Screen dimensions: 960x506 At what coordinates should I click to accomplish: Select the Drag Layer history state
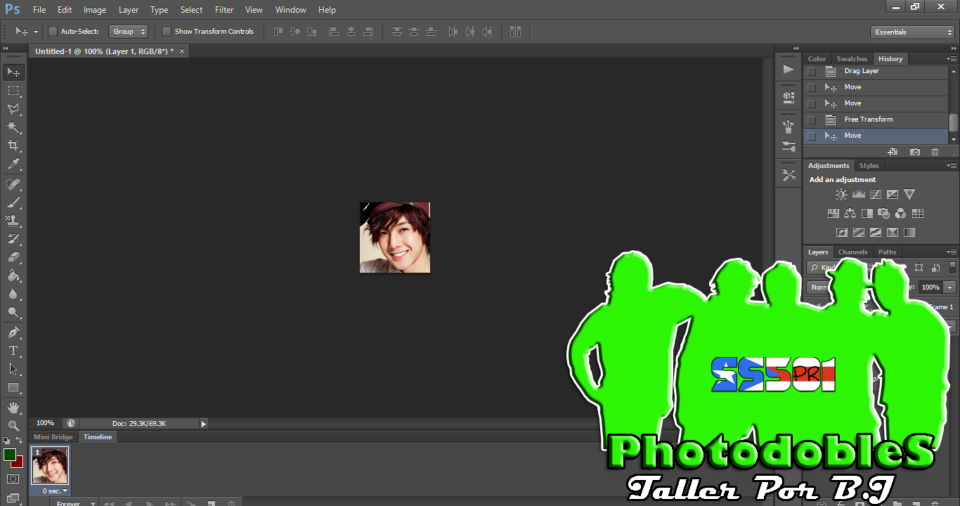pos(877,71)
